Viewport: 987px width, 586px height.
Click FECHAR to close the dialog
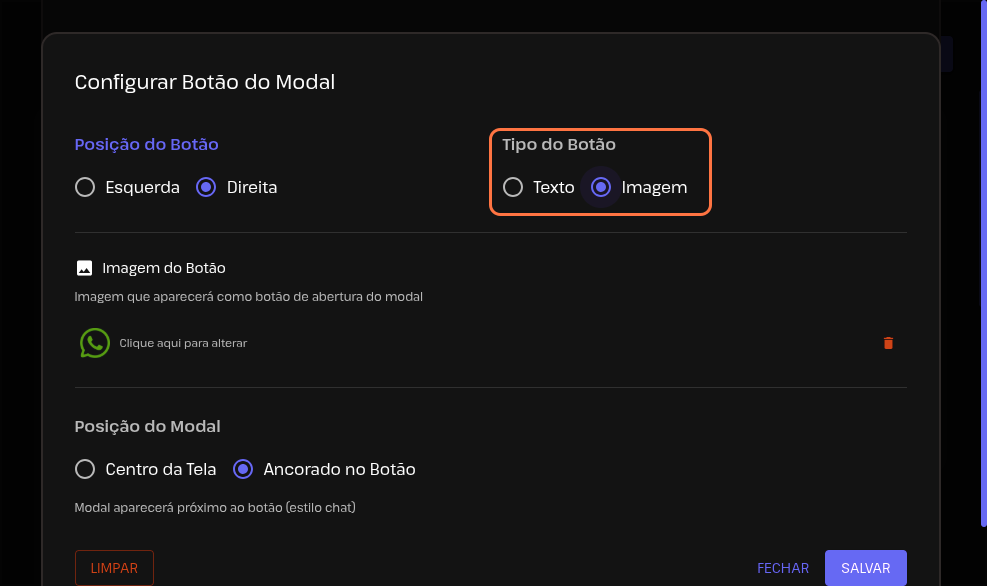point(783,568)
